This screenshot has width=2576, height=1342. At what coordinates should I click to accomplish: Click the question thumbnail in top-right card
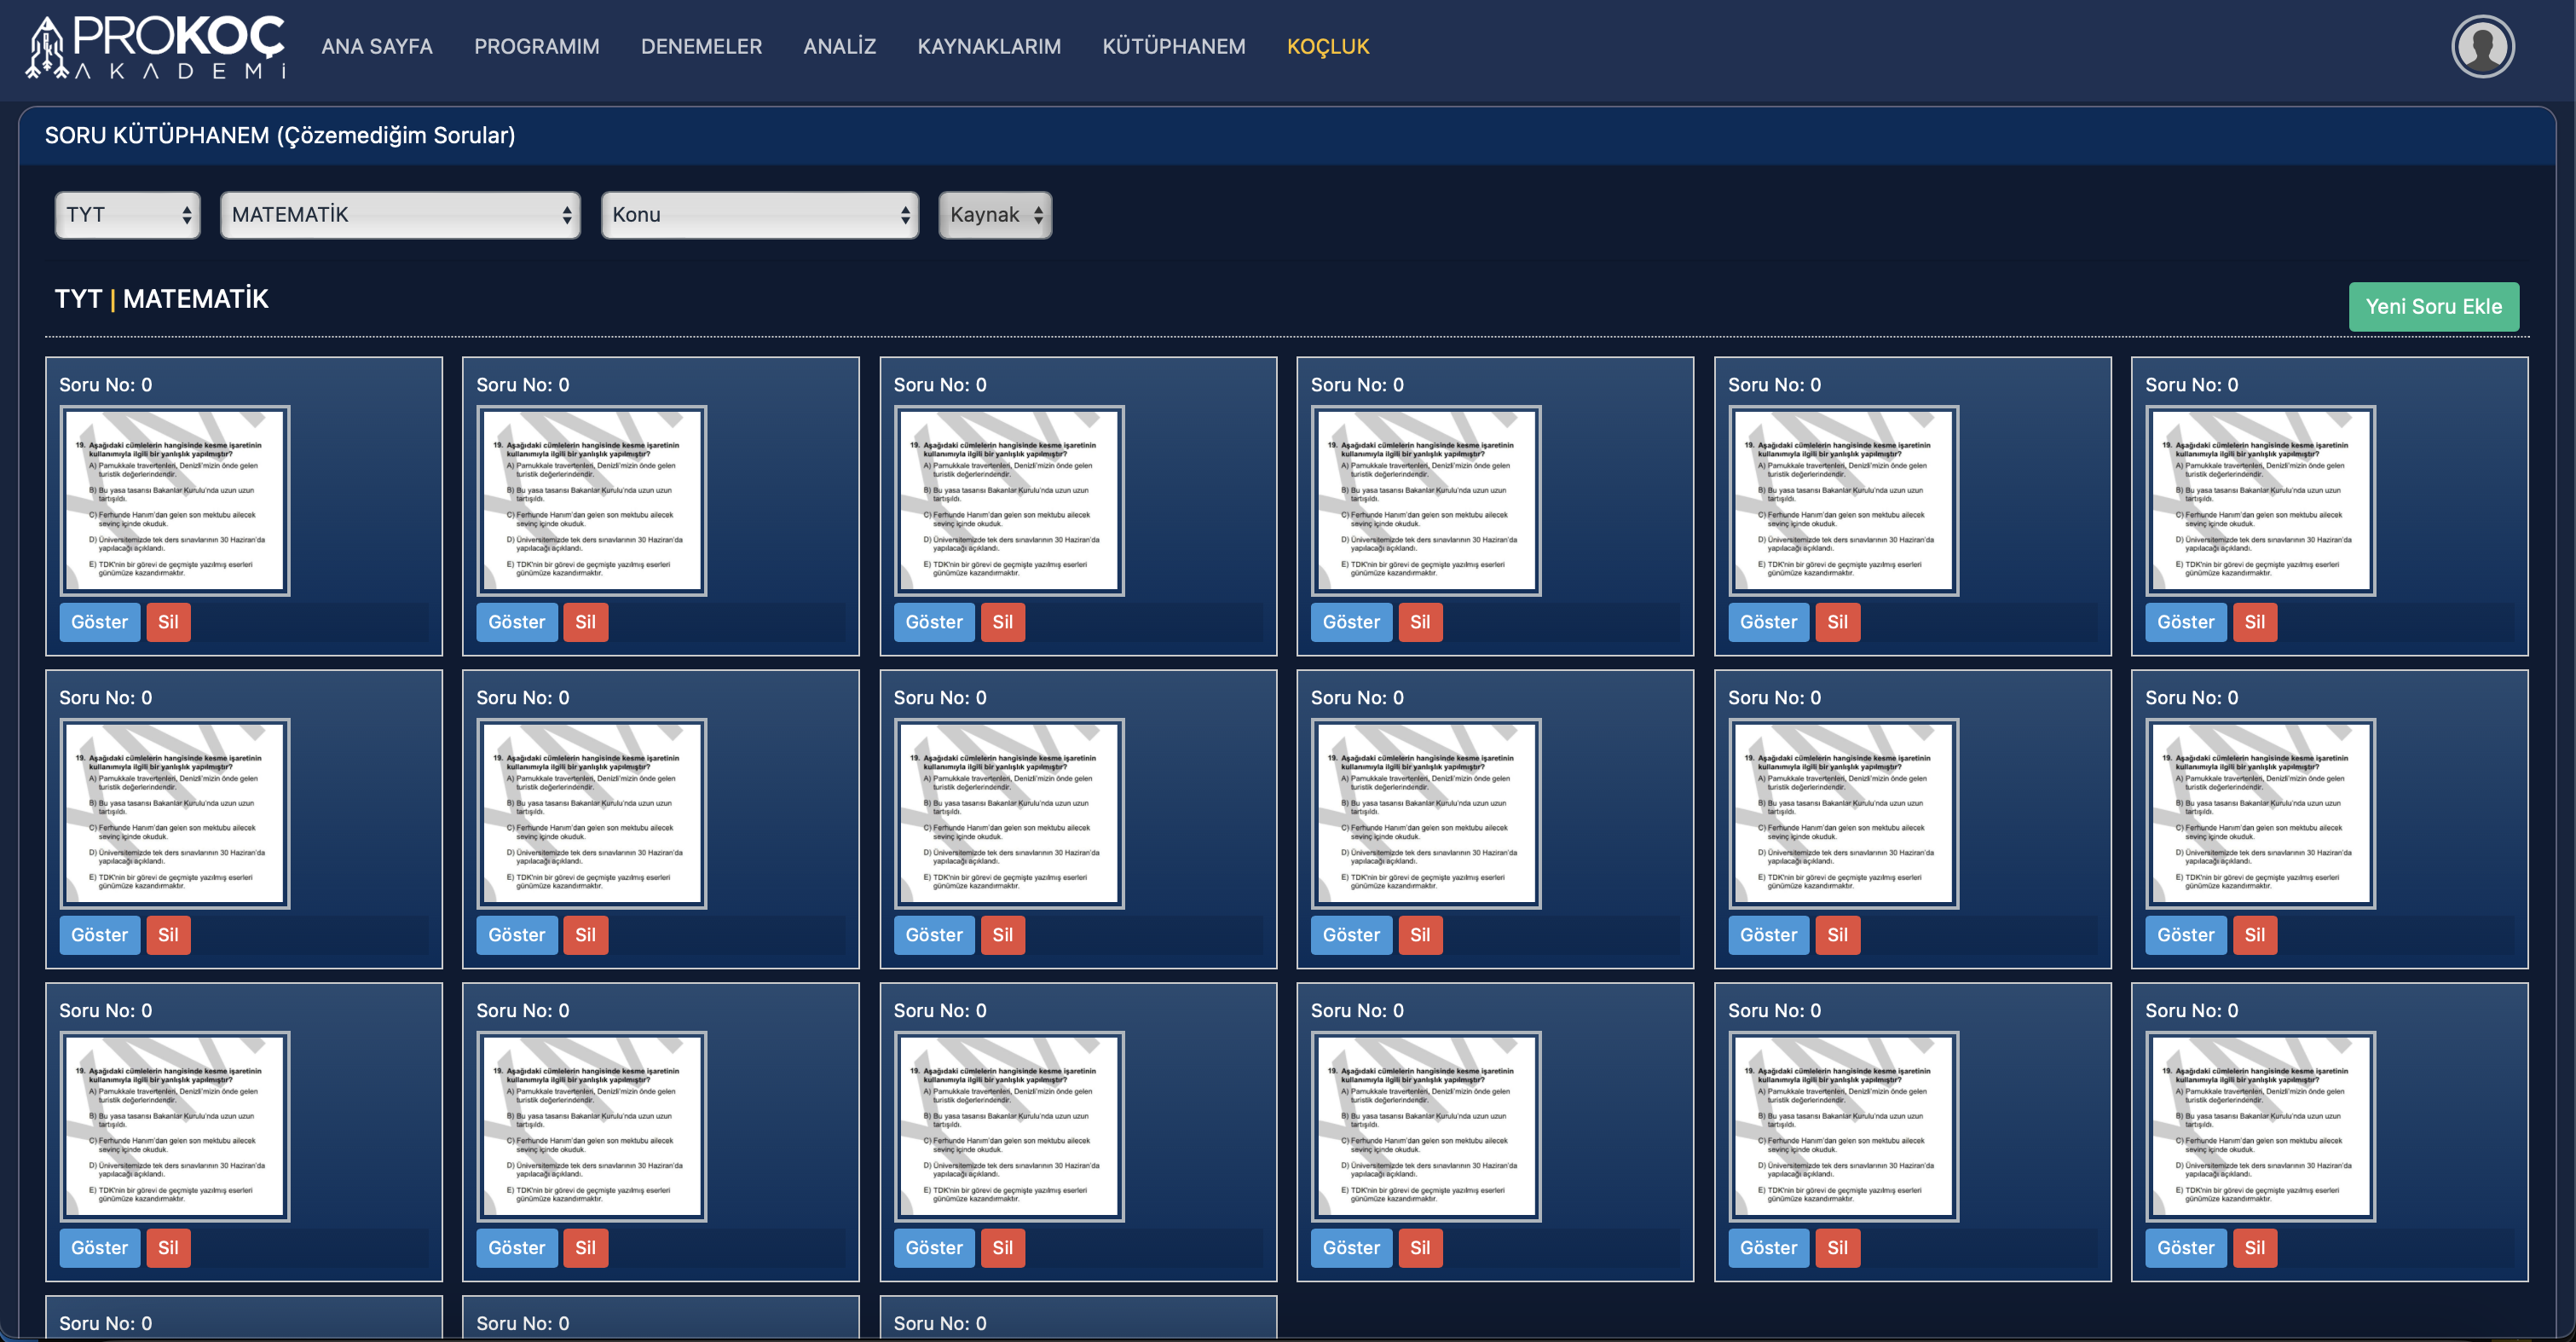pyautogui.click(x=2260, y=500)
